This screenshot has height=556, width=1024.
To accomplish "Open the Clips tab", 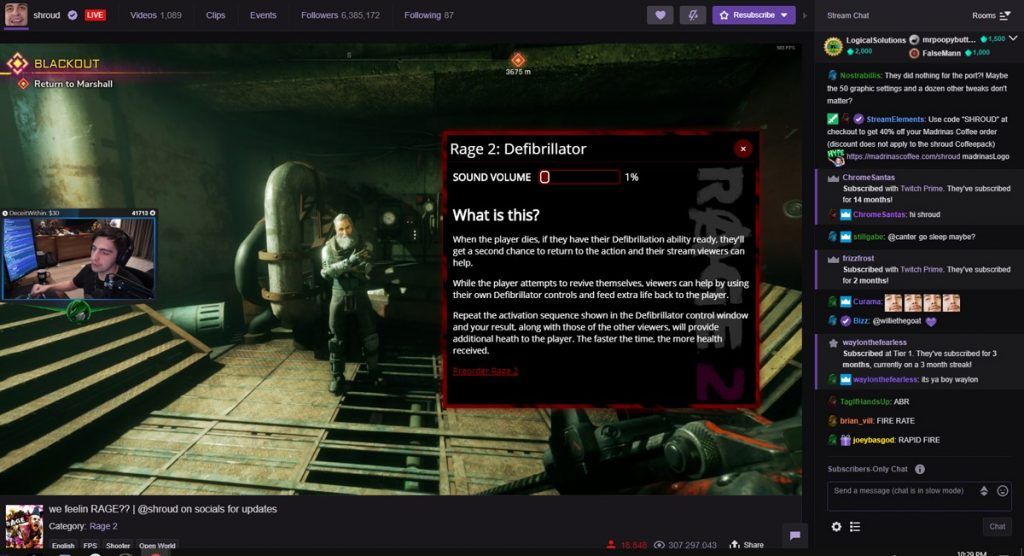I will point(216,15).
